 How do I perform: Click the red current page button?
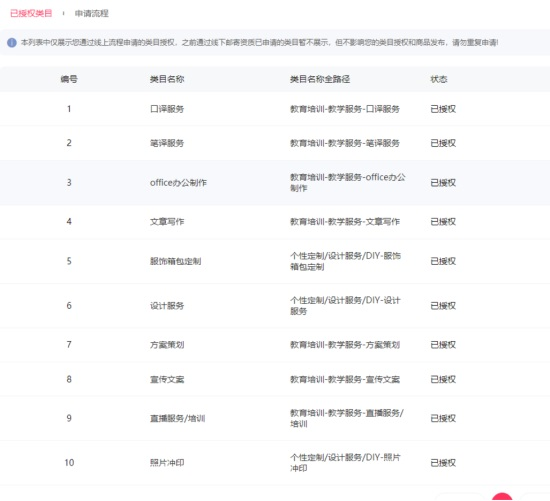pyautogui.click(x=502, y=497)
